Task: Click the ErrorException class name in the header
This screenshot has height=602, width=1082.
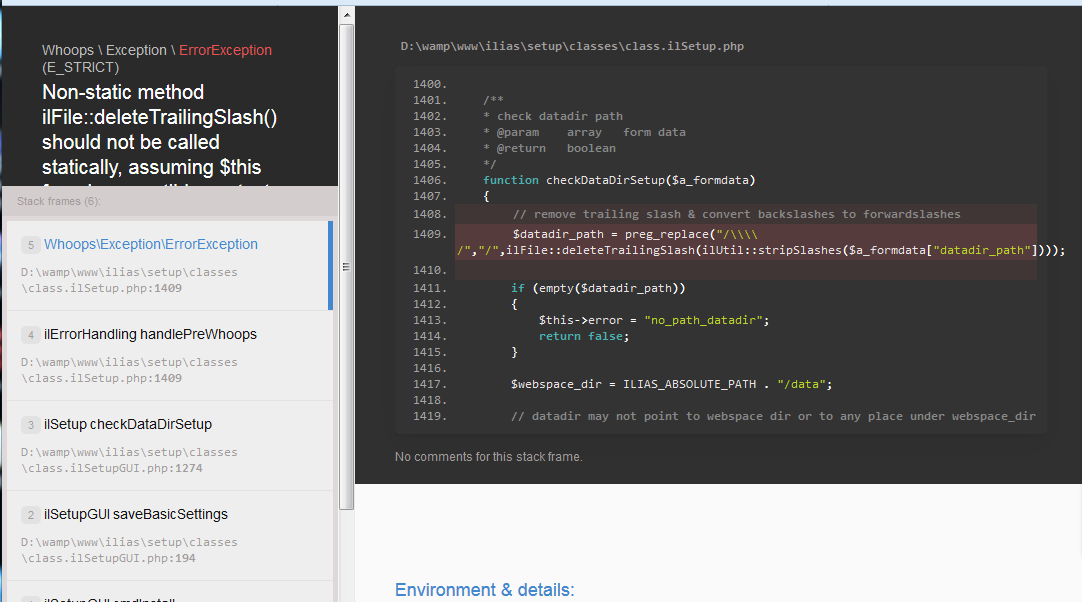Action: point(226,50)
